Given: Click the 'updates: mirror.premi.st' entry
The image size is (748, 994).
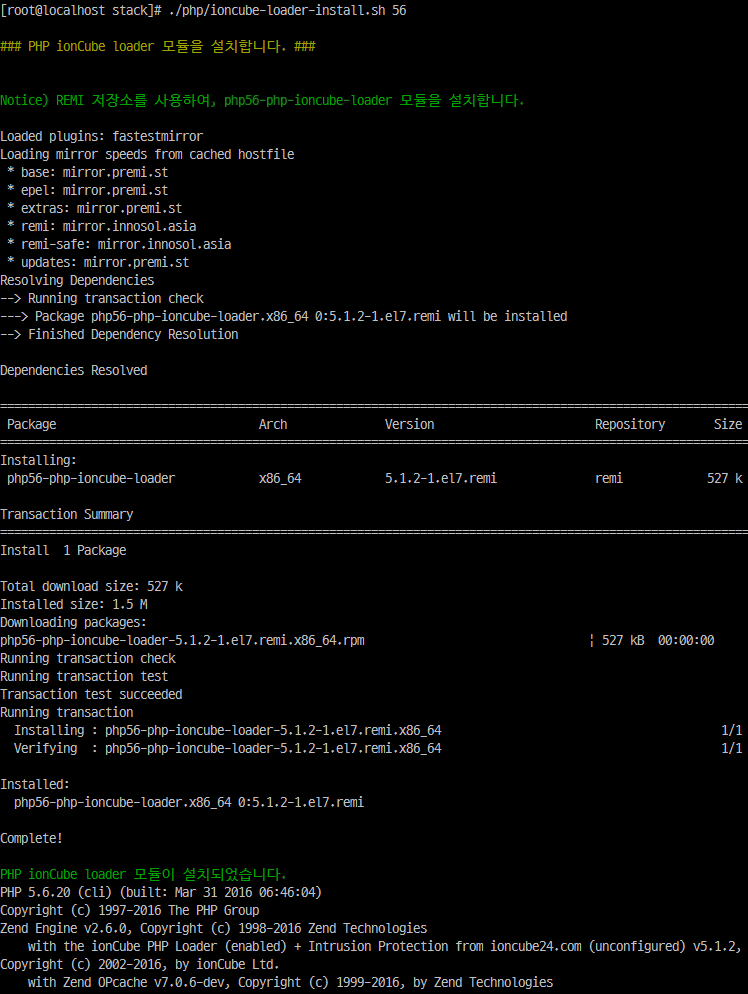Looking at the screenshot, I should tap(105, 262).
